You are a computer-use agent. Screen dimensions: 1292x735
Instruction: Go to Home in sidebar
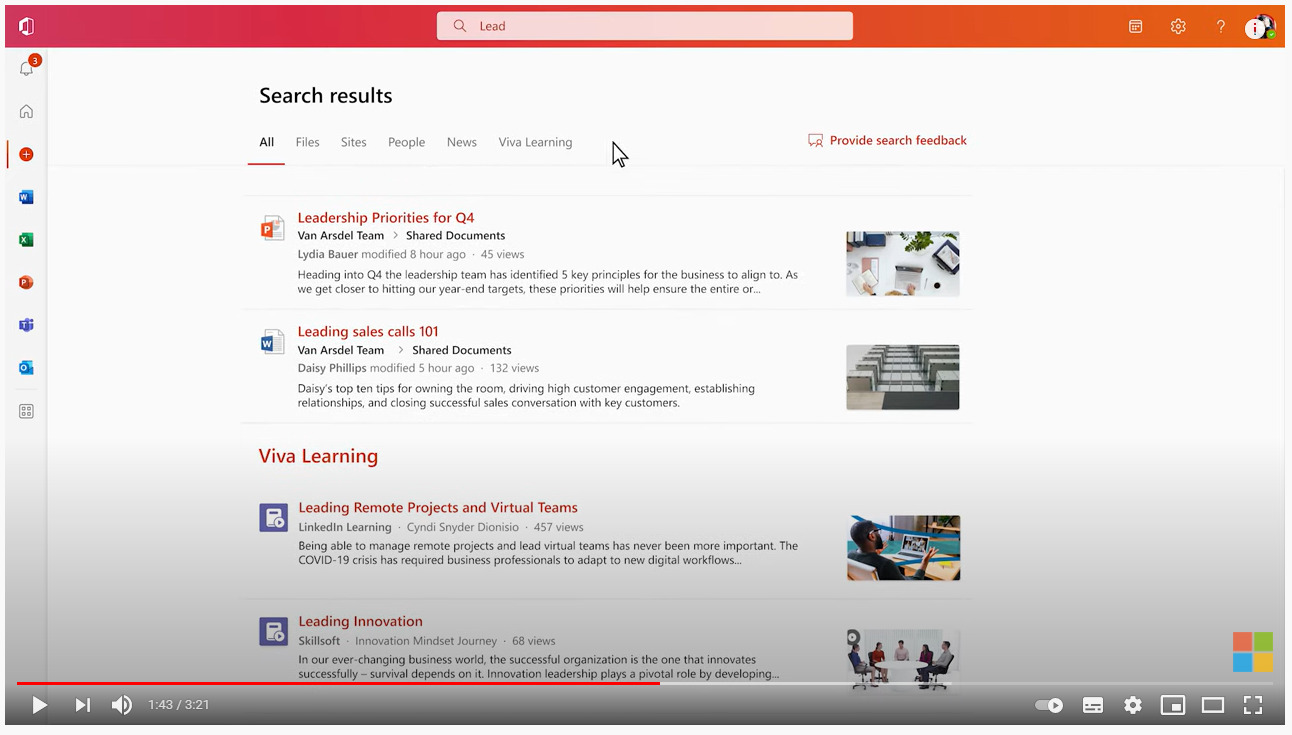27,111
